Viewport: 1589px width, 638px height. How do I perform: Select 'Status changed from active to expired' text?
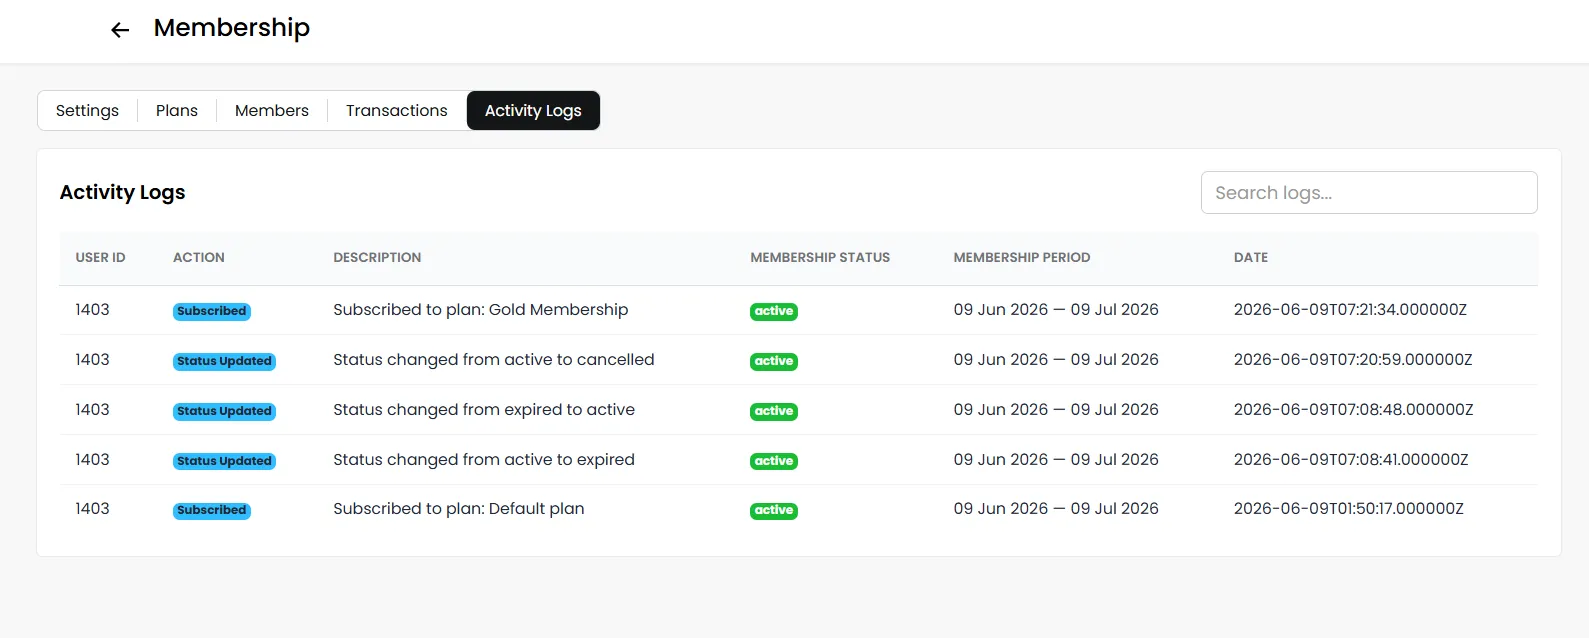pyautogui.click(x=484, y=460)
